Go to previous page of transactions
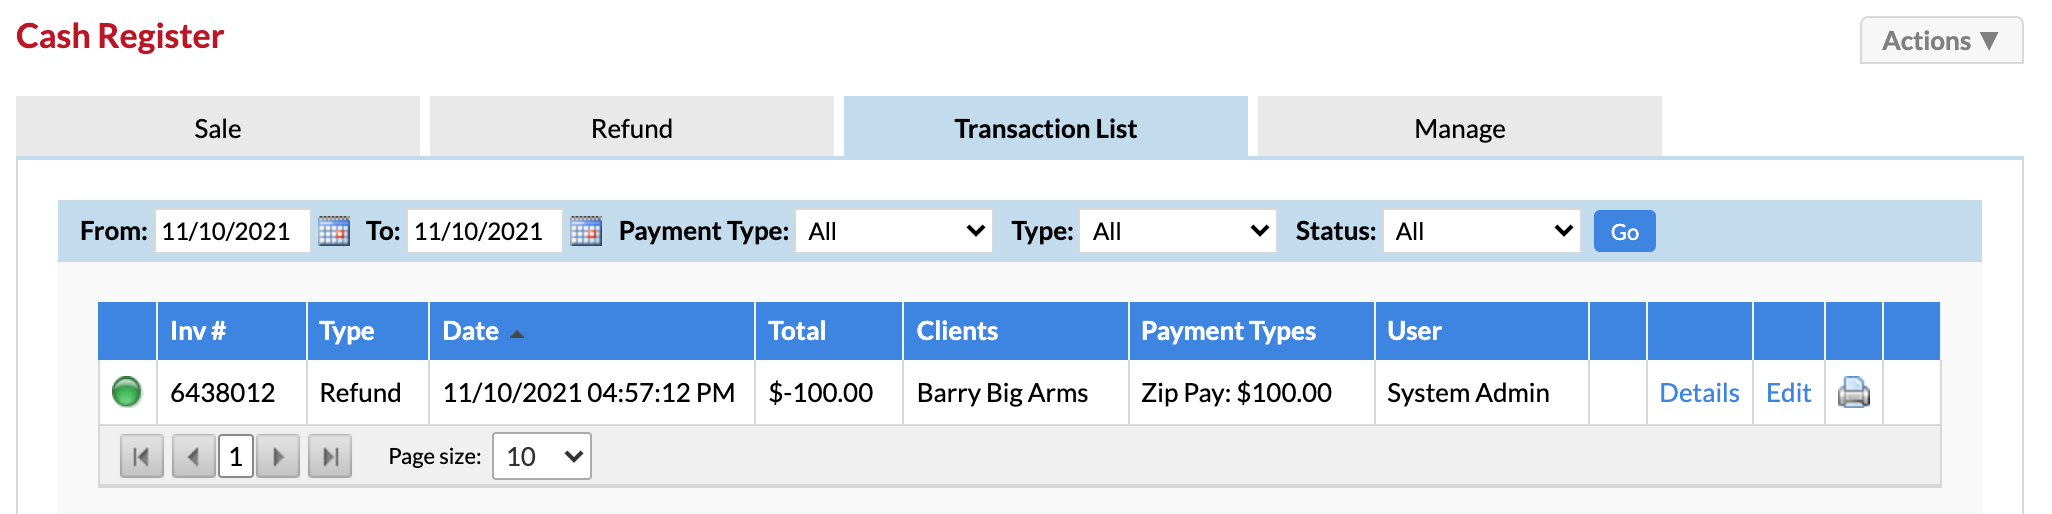 click(193, 457)
